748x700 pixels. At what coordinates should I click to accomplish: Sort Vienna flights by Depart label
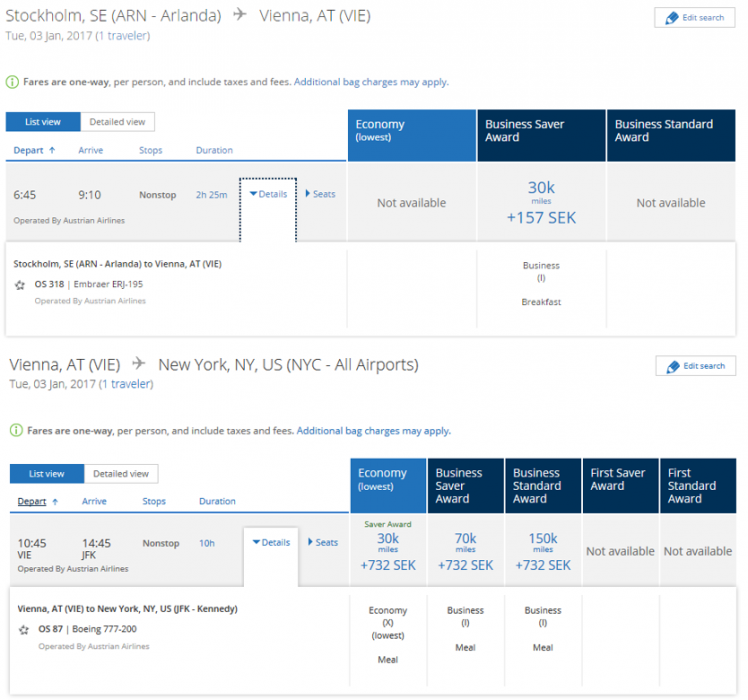coord(32,501)
